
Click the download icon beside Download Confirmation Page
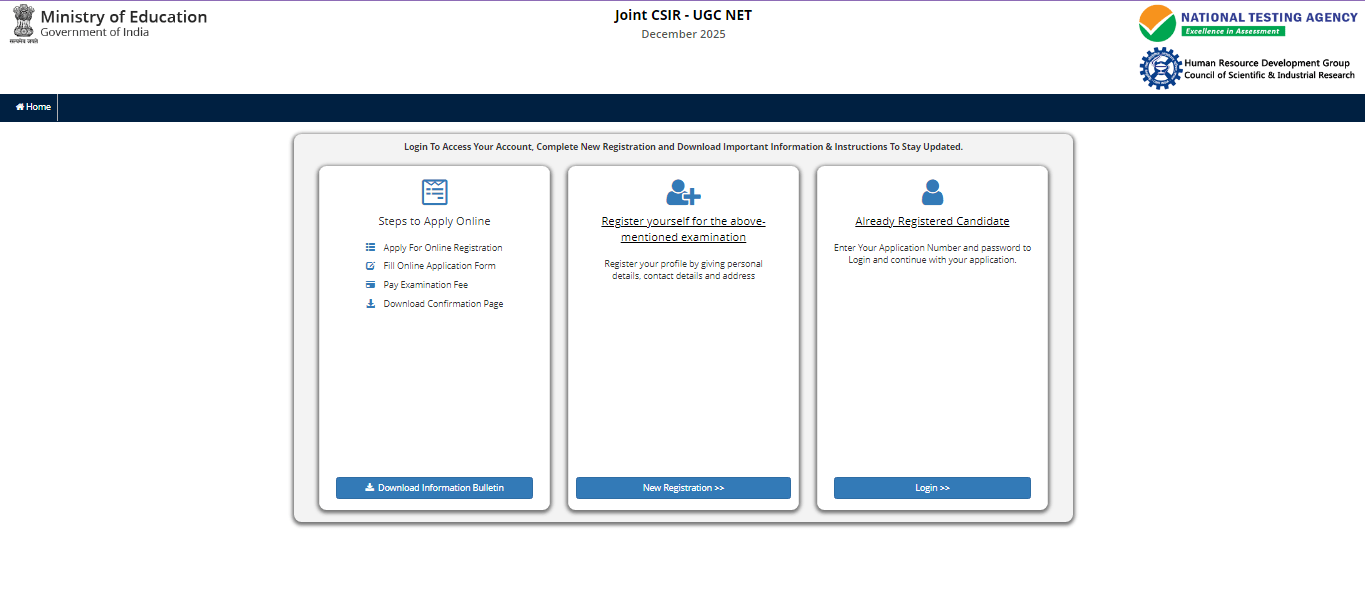(370, 304)
